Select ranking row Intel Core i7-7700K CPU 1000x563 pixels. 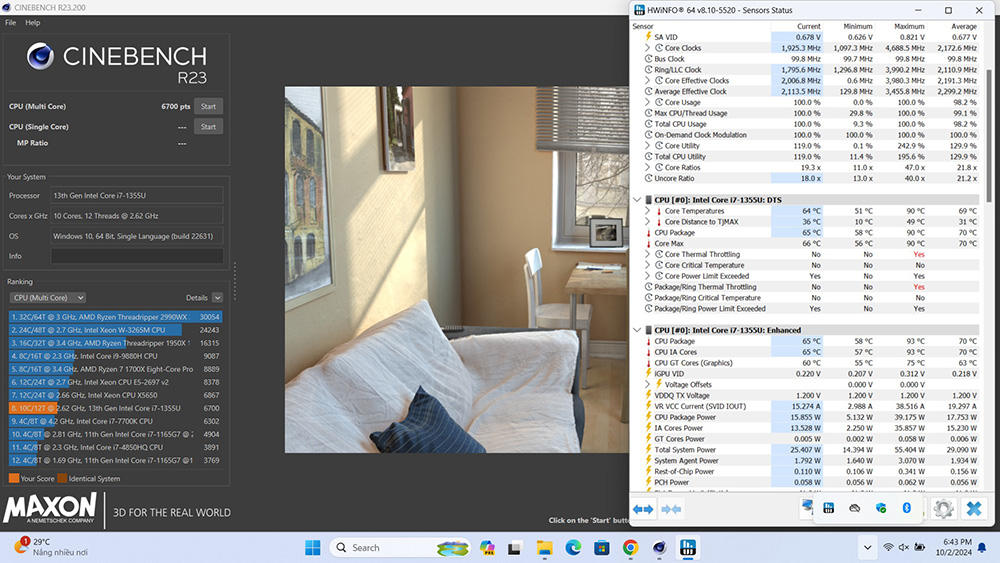tap(115, 421)
